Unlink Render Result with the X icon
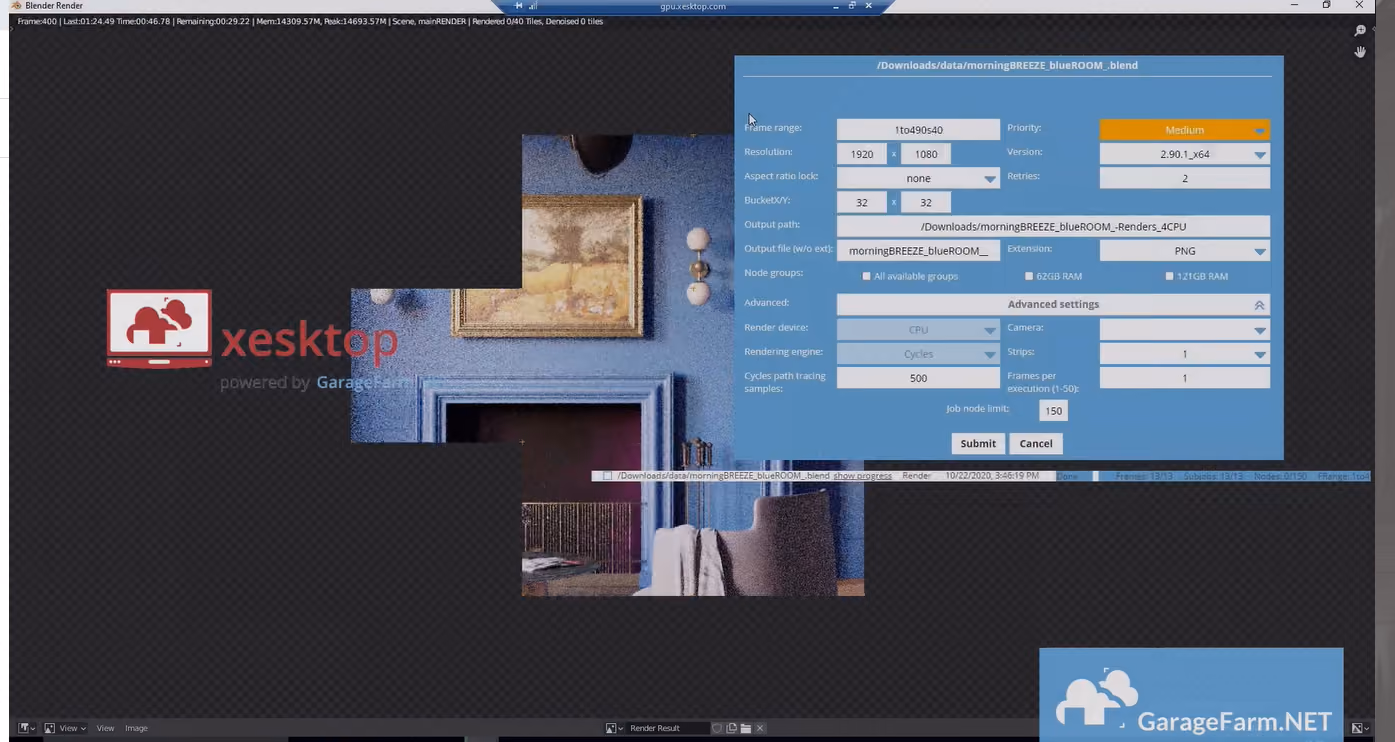This screenshot has width=1395, height=742. [760, 728]
